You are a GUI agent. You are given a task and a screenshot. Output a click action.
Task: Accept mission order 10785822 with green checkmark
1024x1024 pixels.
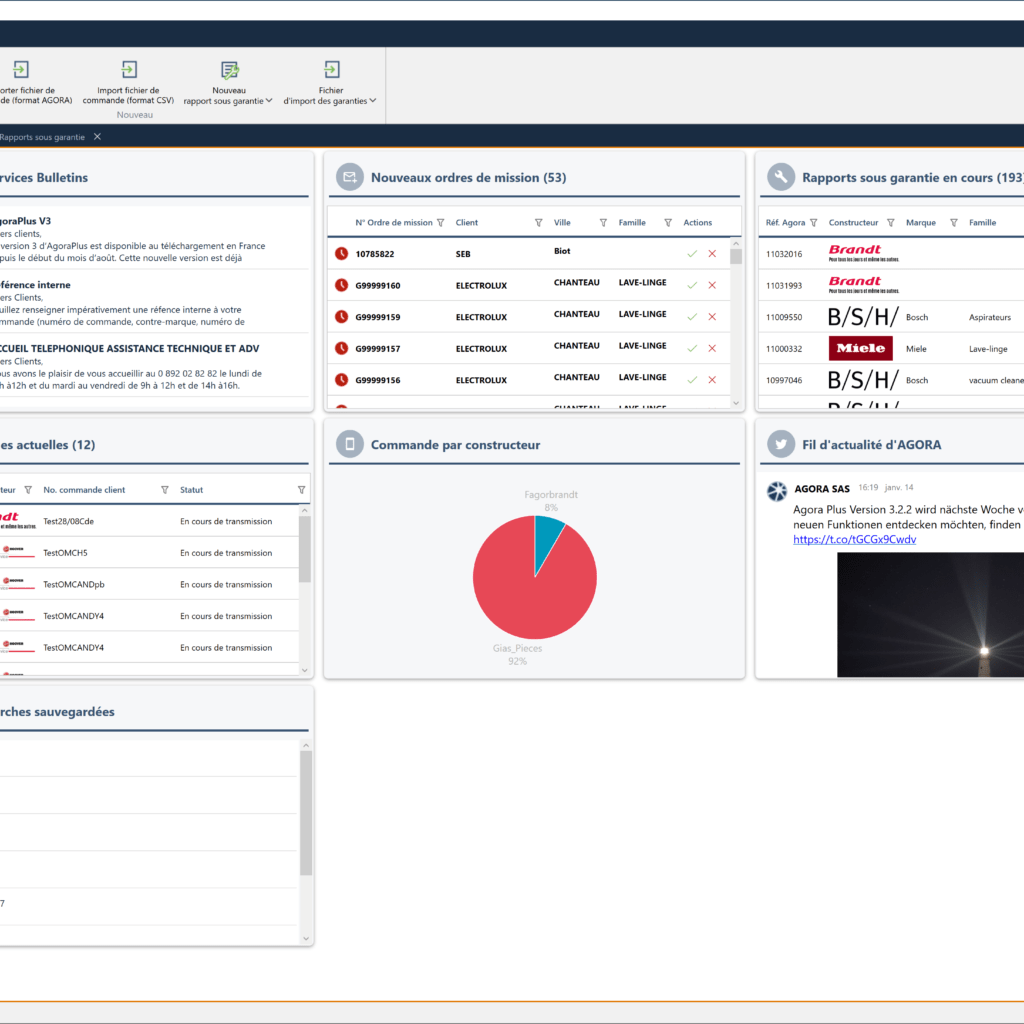point(692,254)
